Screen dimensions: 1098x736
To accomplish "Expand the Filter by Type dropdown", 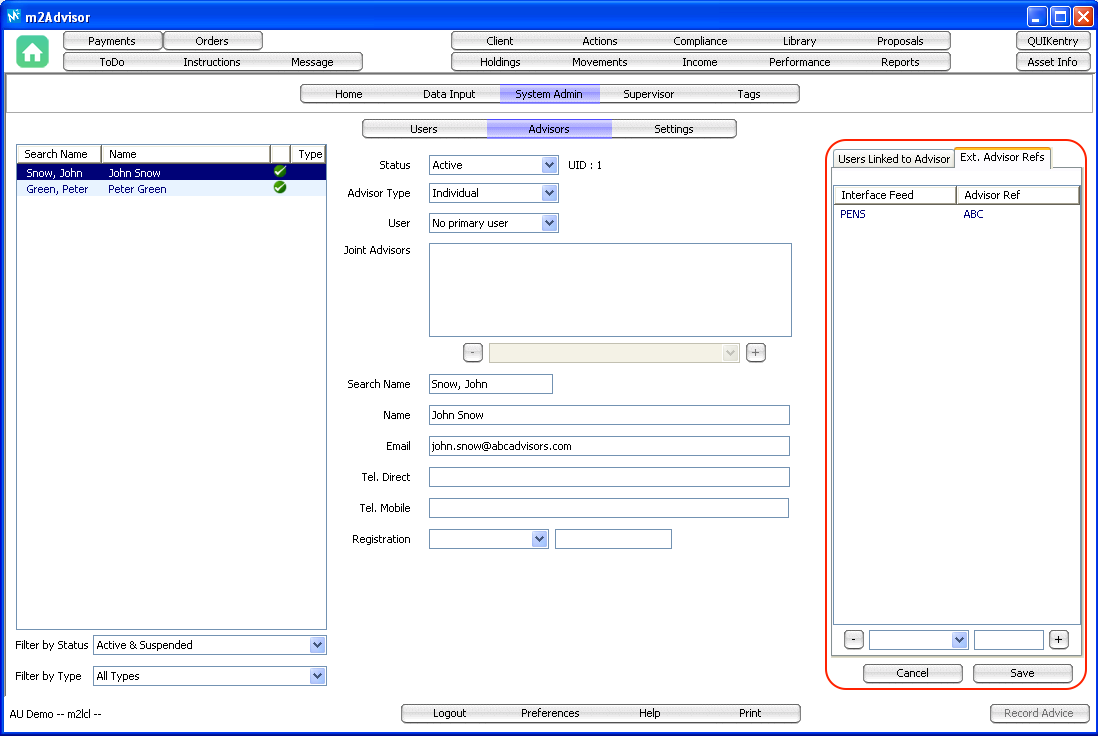I will [317, 677].
